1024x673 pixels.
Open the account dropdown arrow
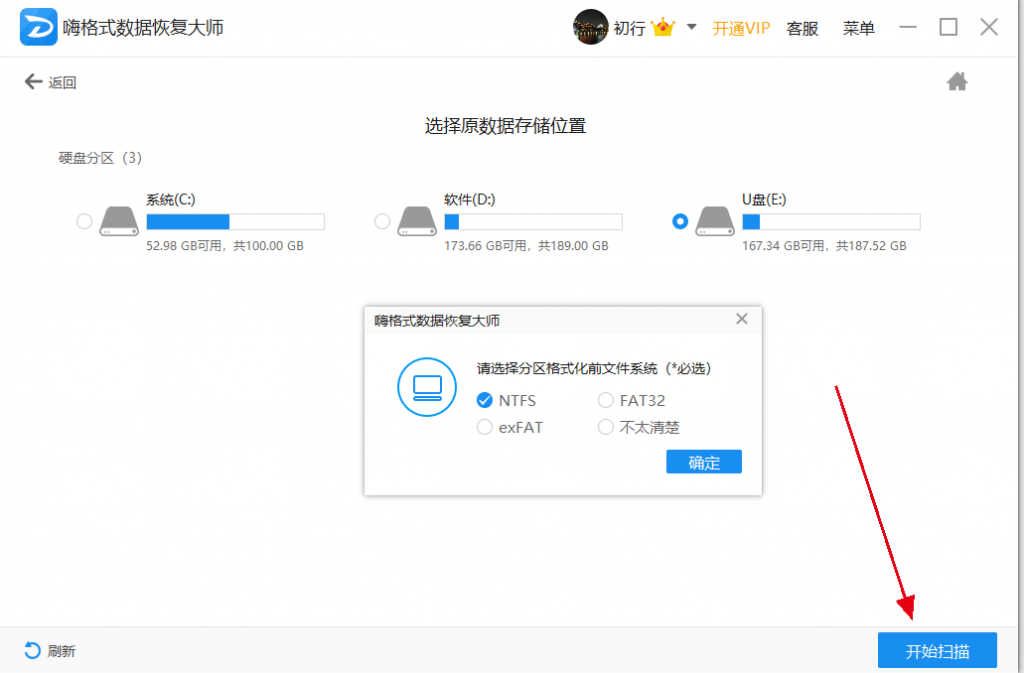[x=692, y=27]
